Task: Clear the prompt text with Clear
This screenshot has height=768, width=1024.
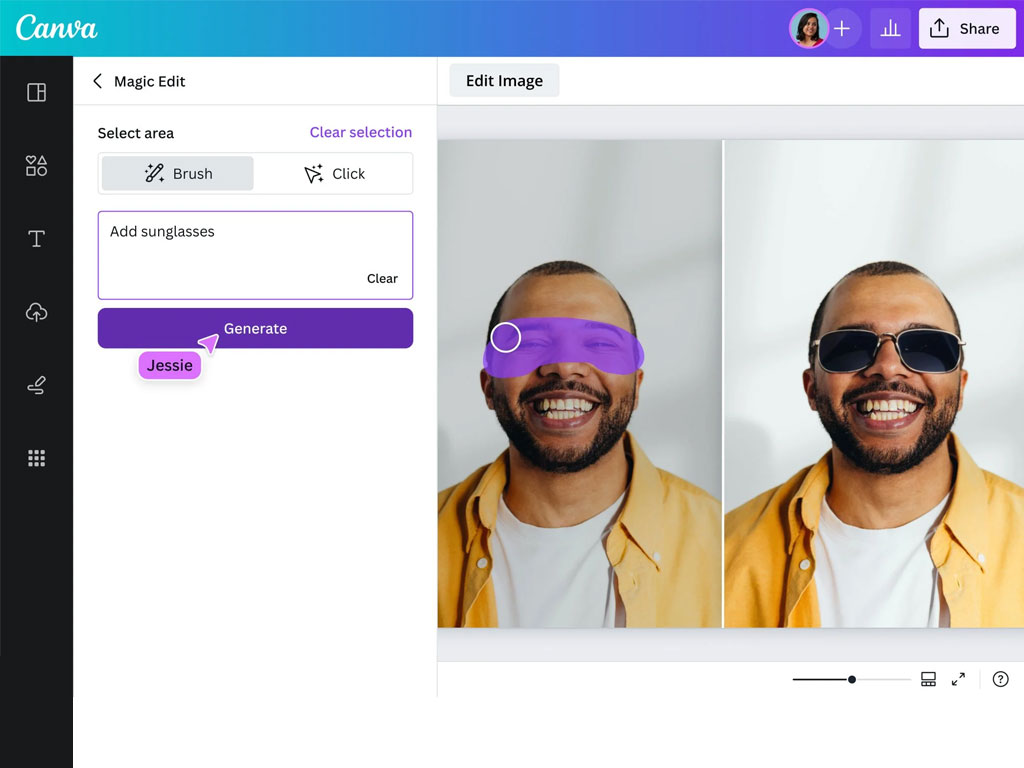Action: point(382,279)
